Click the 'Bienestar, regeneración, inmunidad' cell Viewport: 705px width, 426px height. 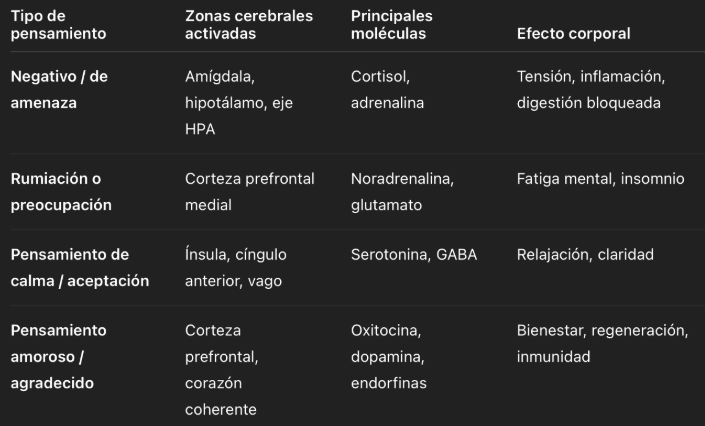602,344
